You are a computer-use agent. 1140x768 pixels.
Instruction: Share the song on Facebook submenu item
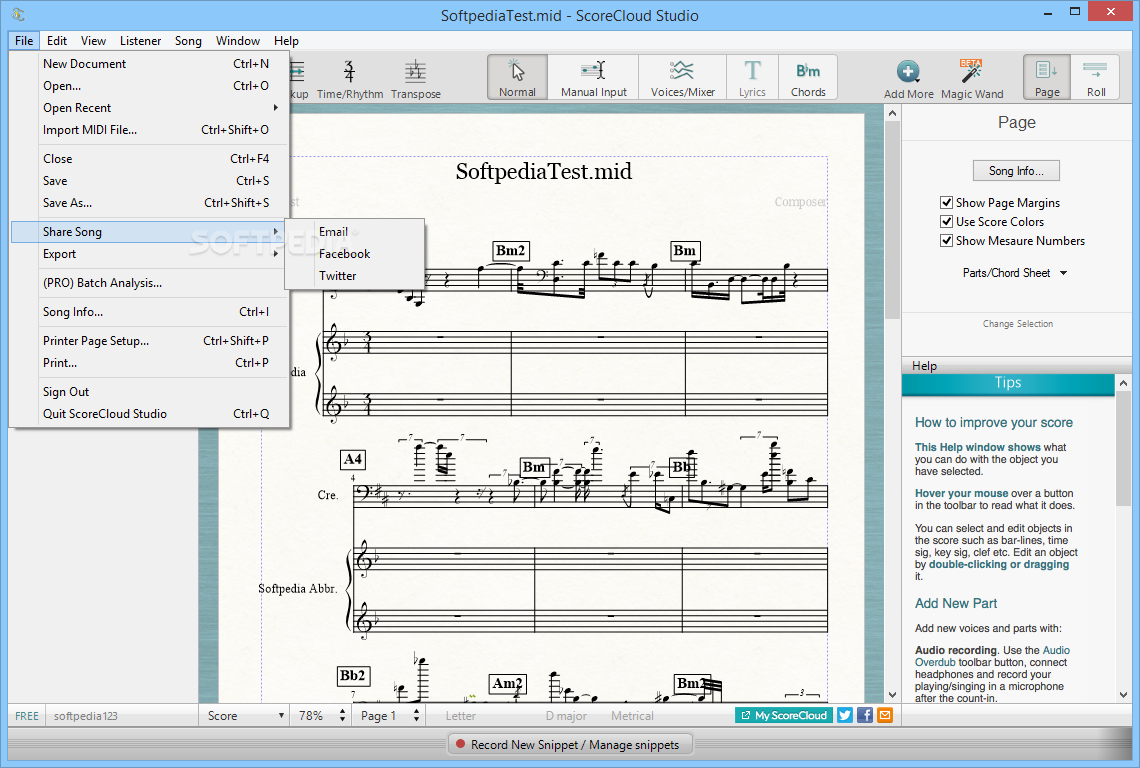tap(355, 254)
